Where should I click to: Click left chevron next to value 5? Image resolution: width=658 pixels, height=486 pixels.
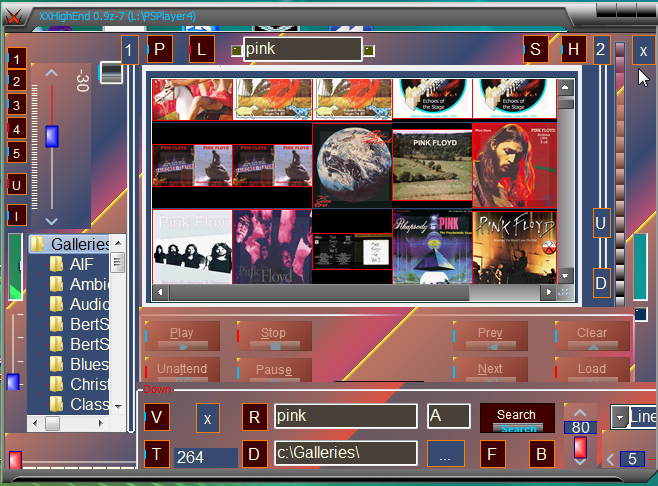pyautogui.click(x=611, y=460)
